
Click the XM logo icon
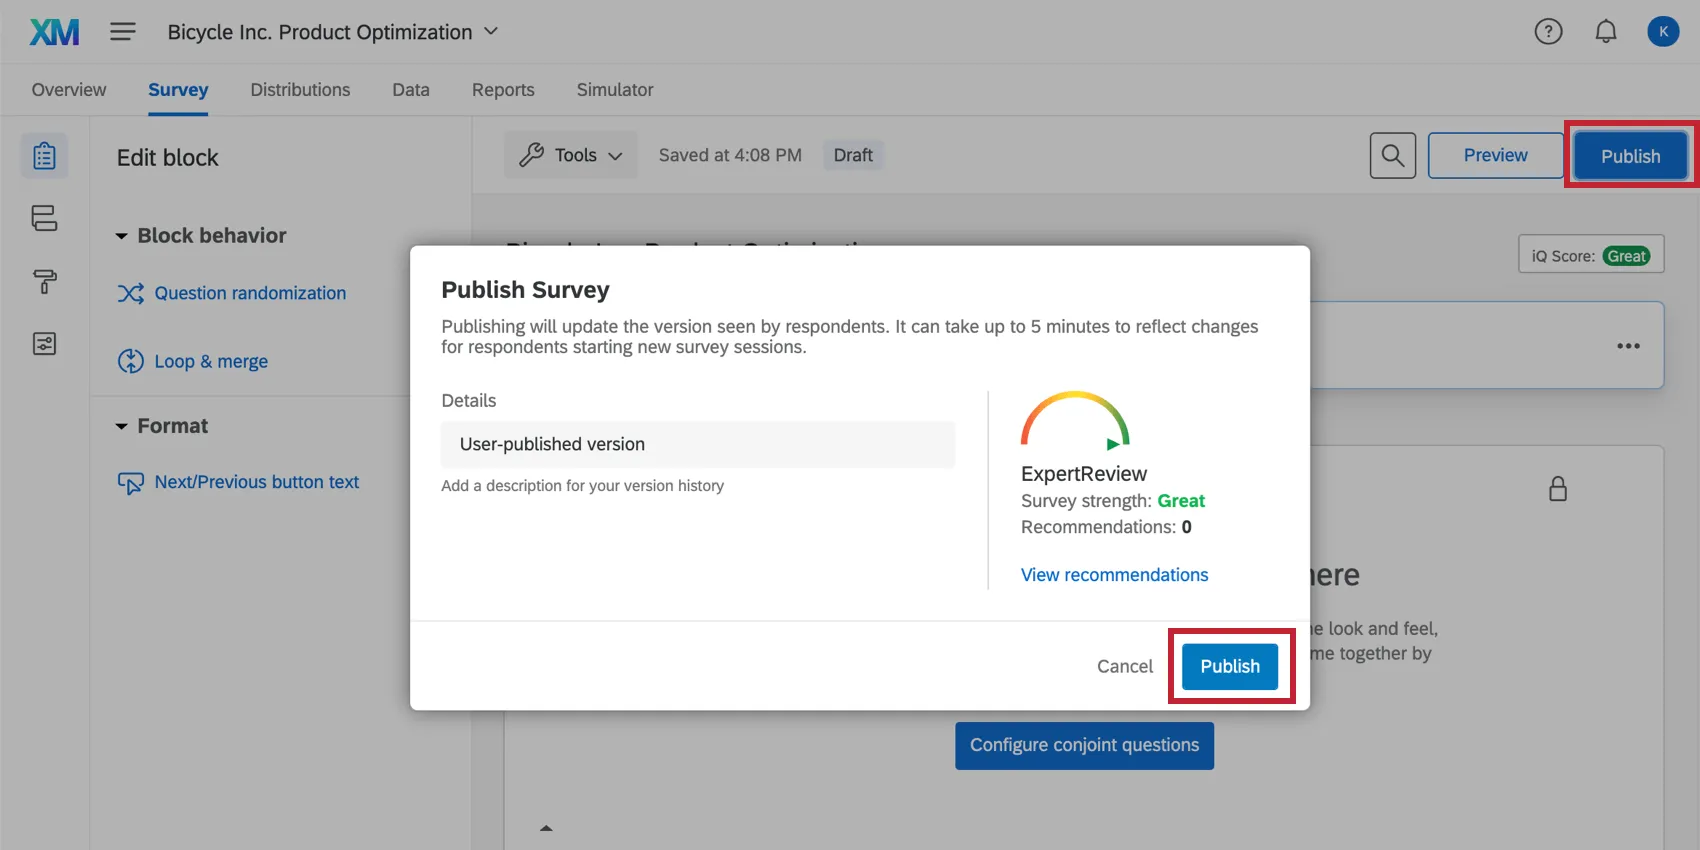[54, 32]
